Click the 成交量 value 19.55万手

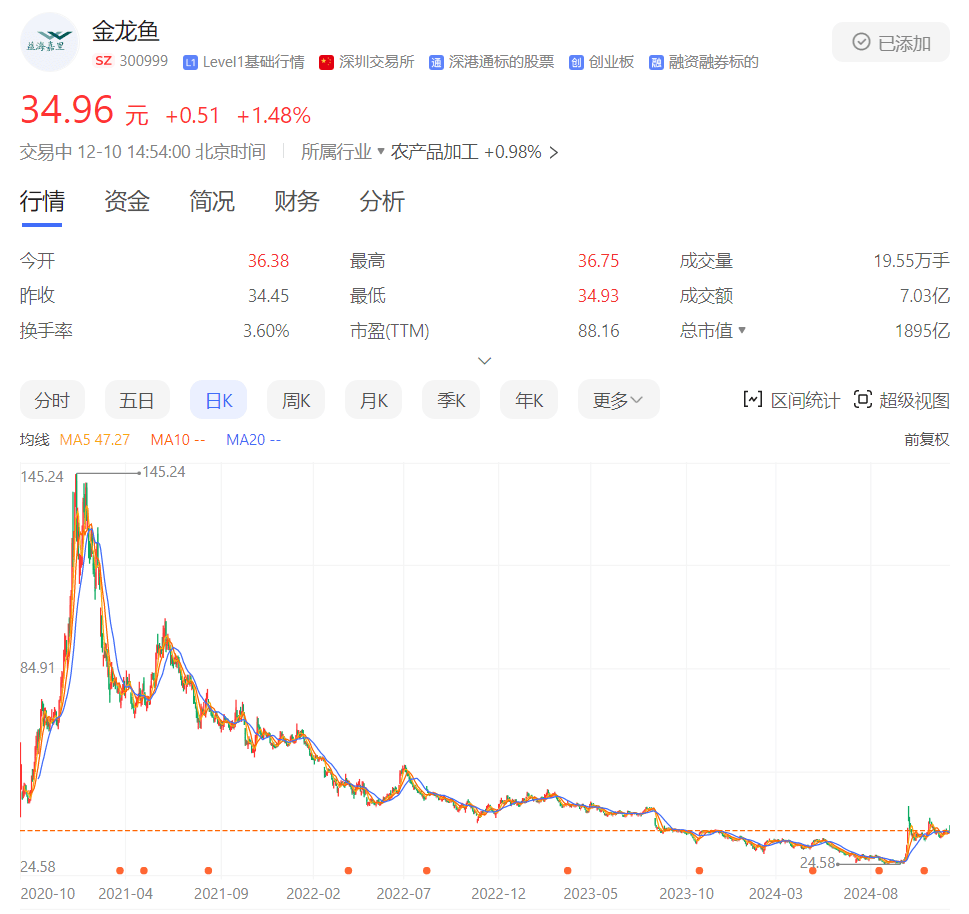[x=912, y=261]
